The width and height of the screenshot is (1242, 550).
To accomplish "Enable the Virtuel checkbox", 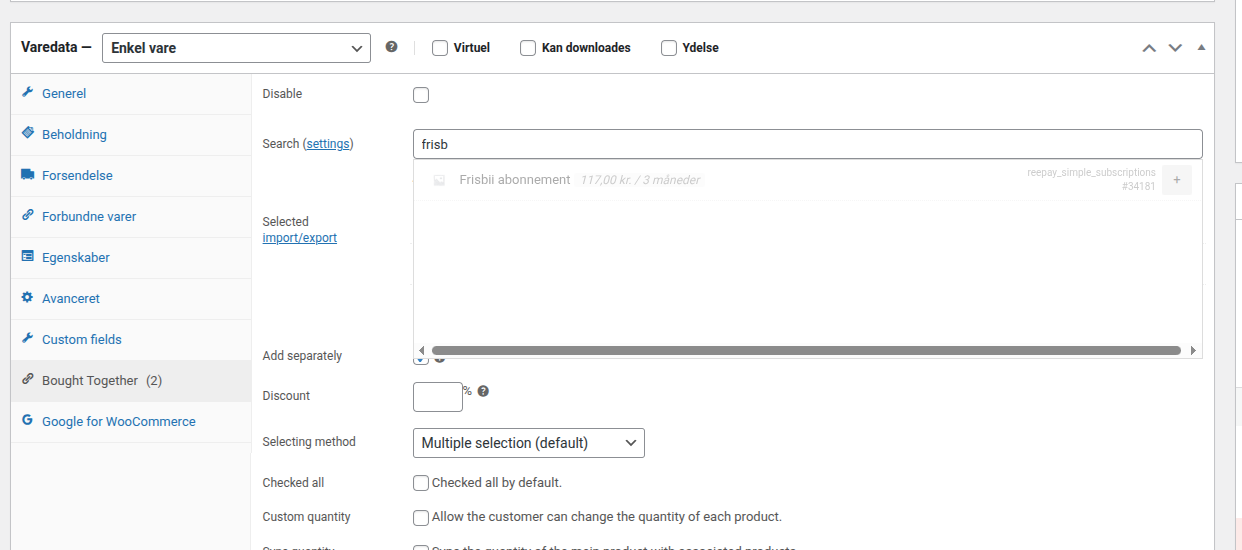I will coord(439,48).
